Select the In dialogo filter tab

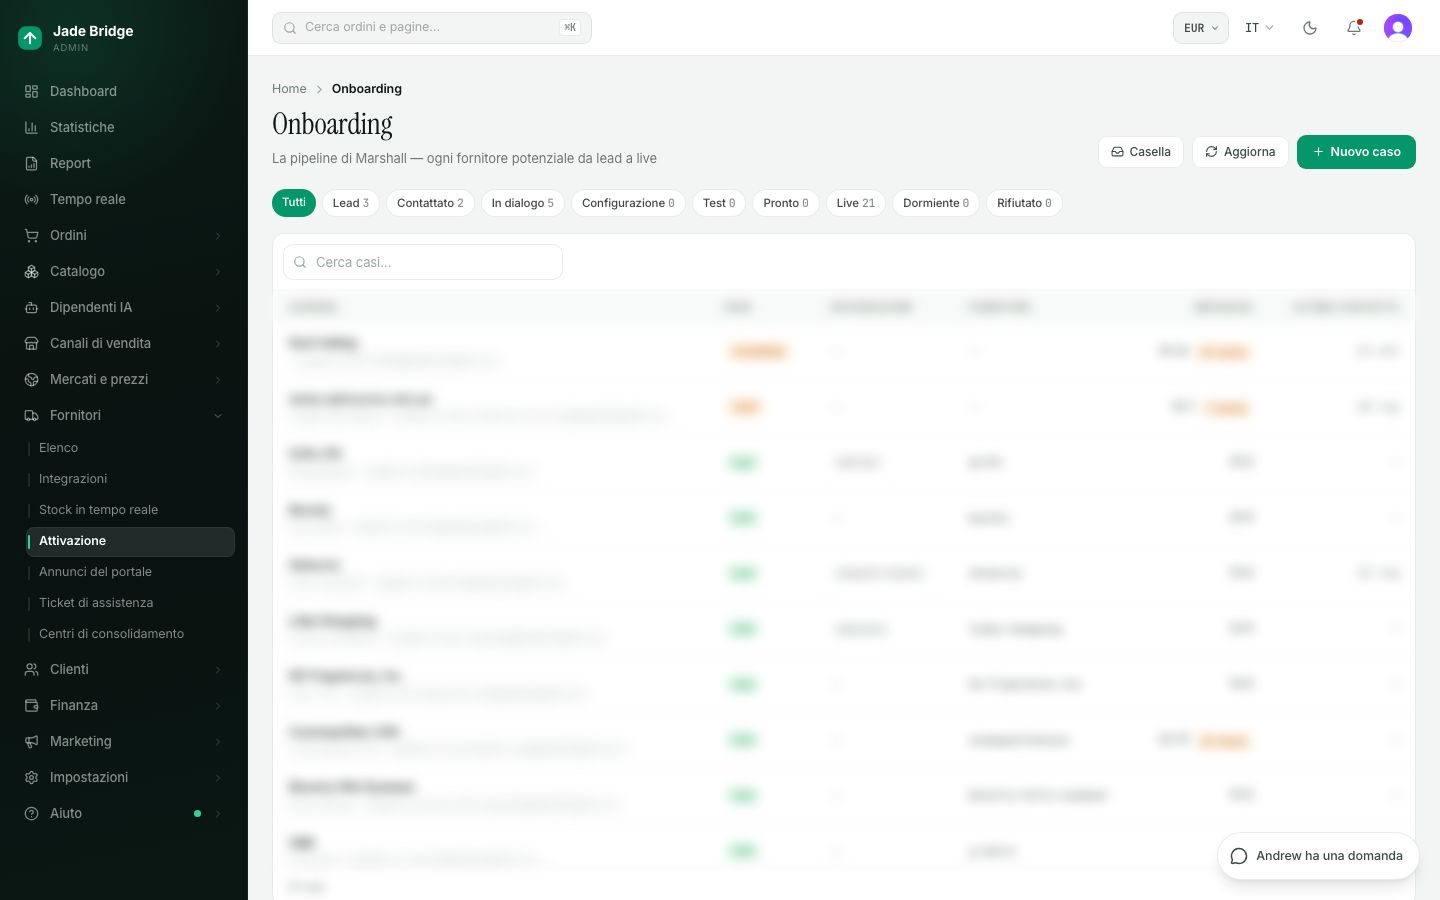pyautogui.click(x=523, y=203)
